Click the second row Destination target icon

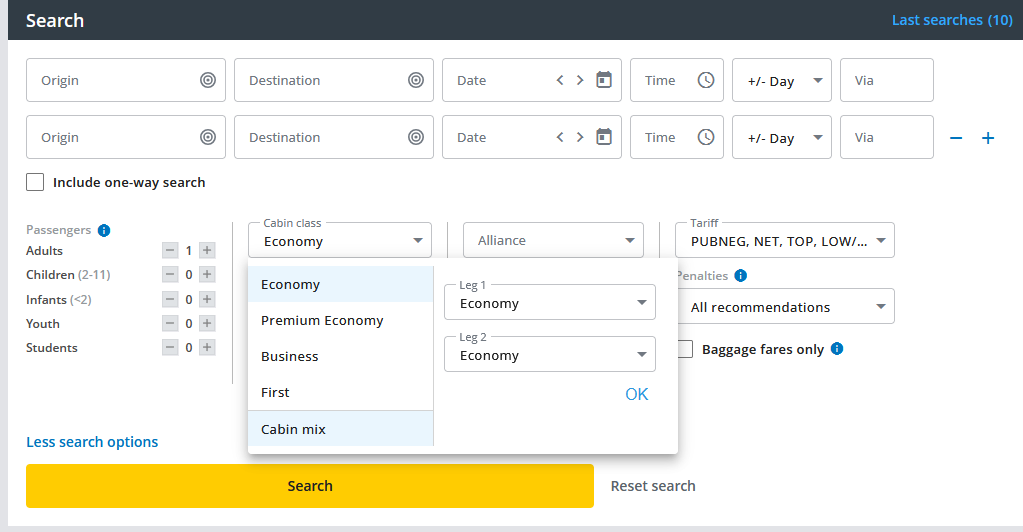(x=416, y=137)
